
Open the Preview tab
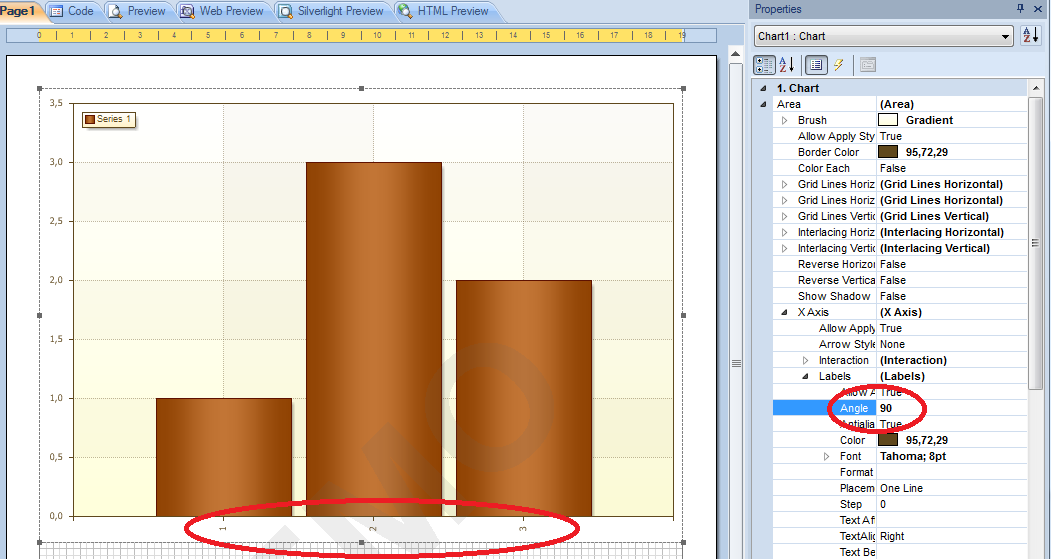click(138, 11)
